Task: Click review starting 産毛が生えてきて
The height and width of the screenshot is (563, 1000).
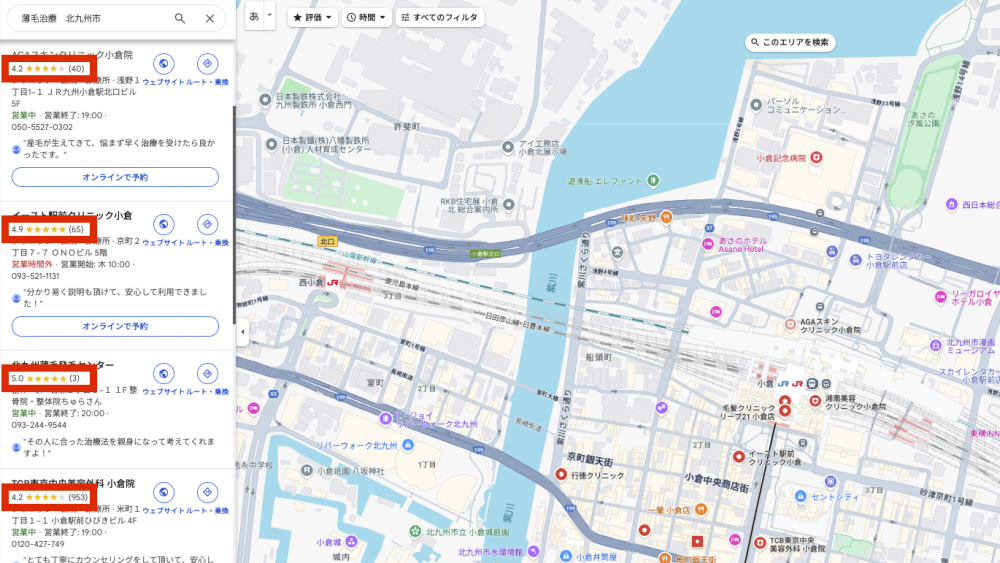Action: click(x=119, y=149)
